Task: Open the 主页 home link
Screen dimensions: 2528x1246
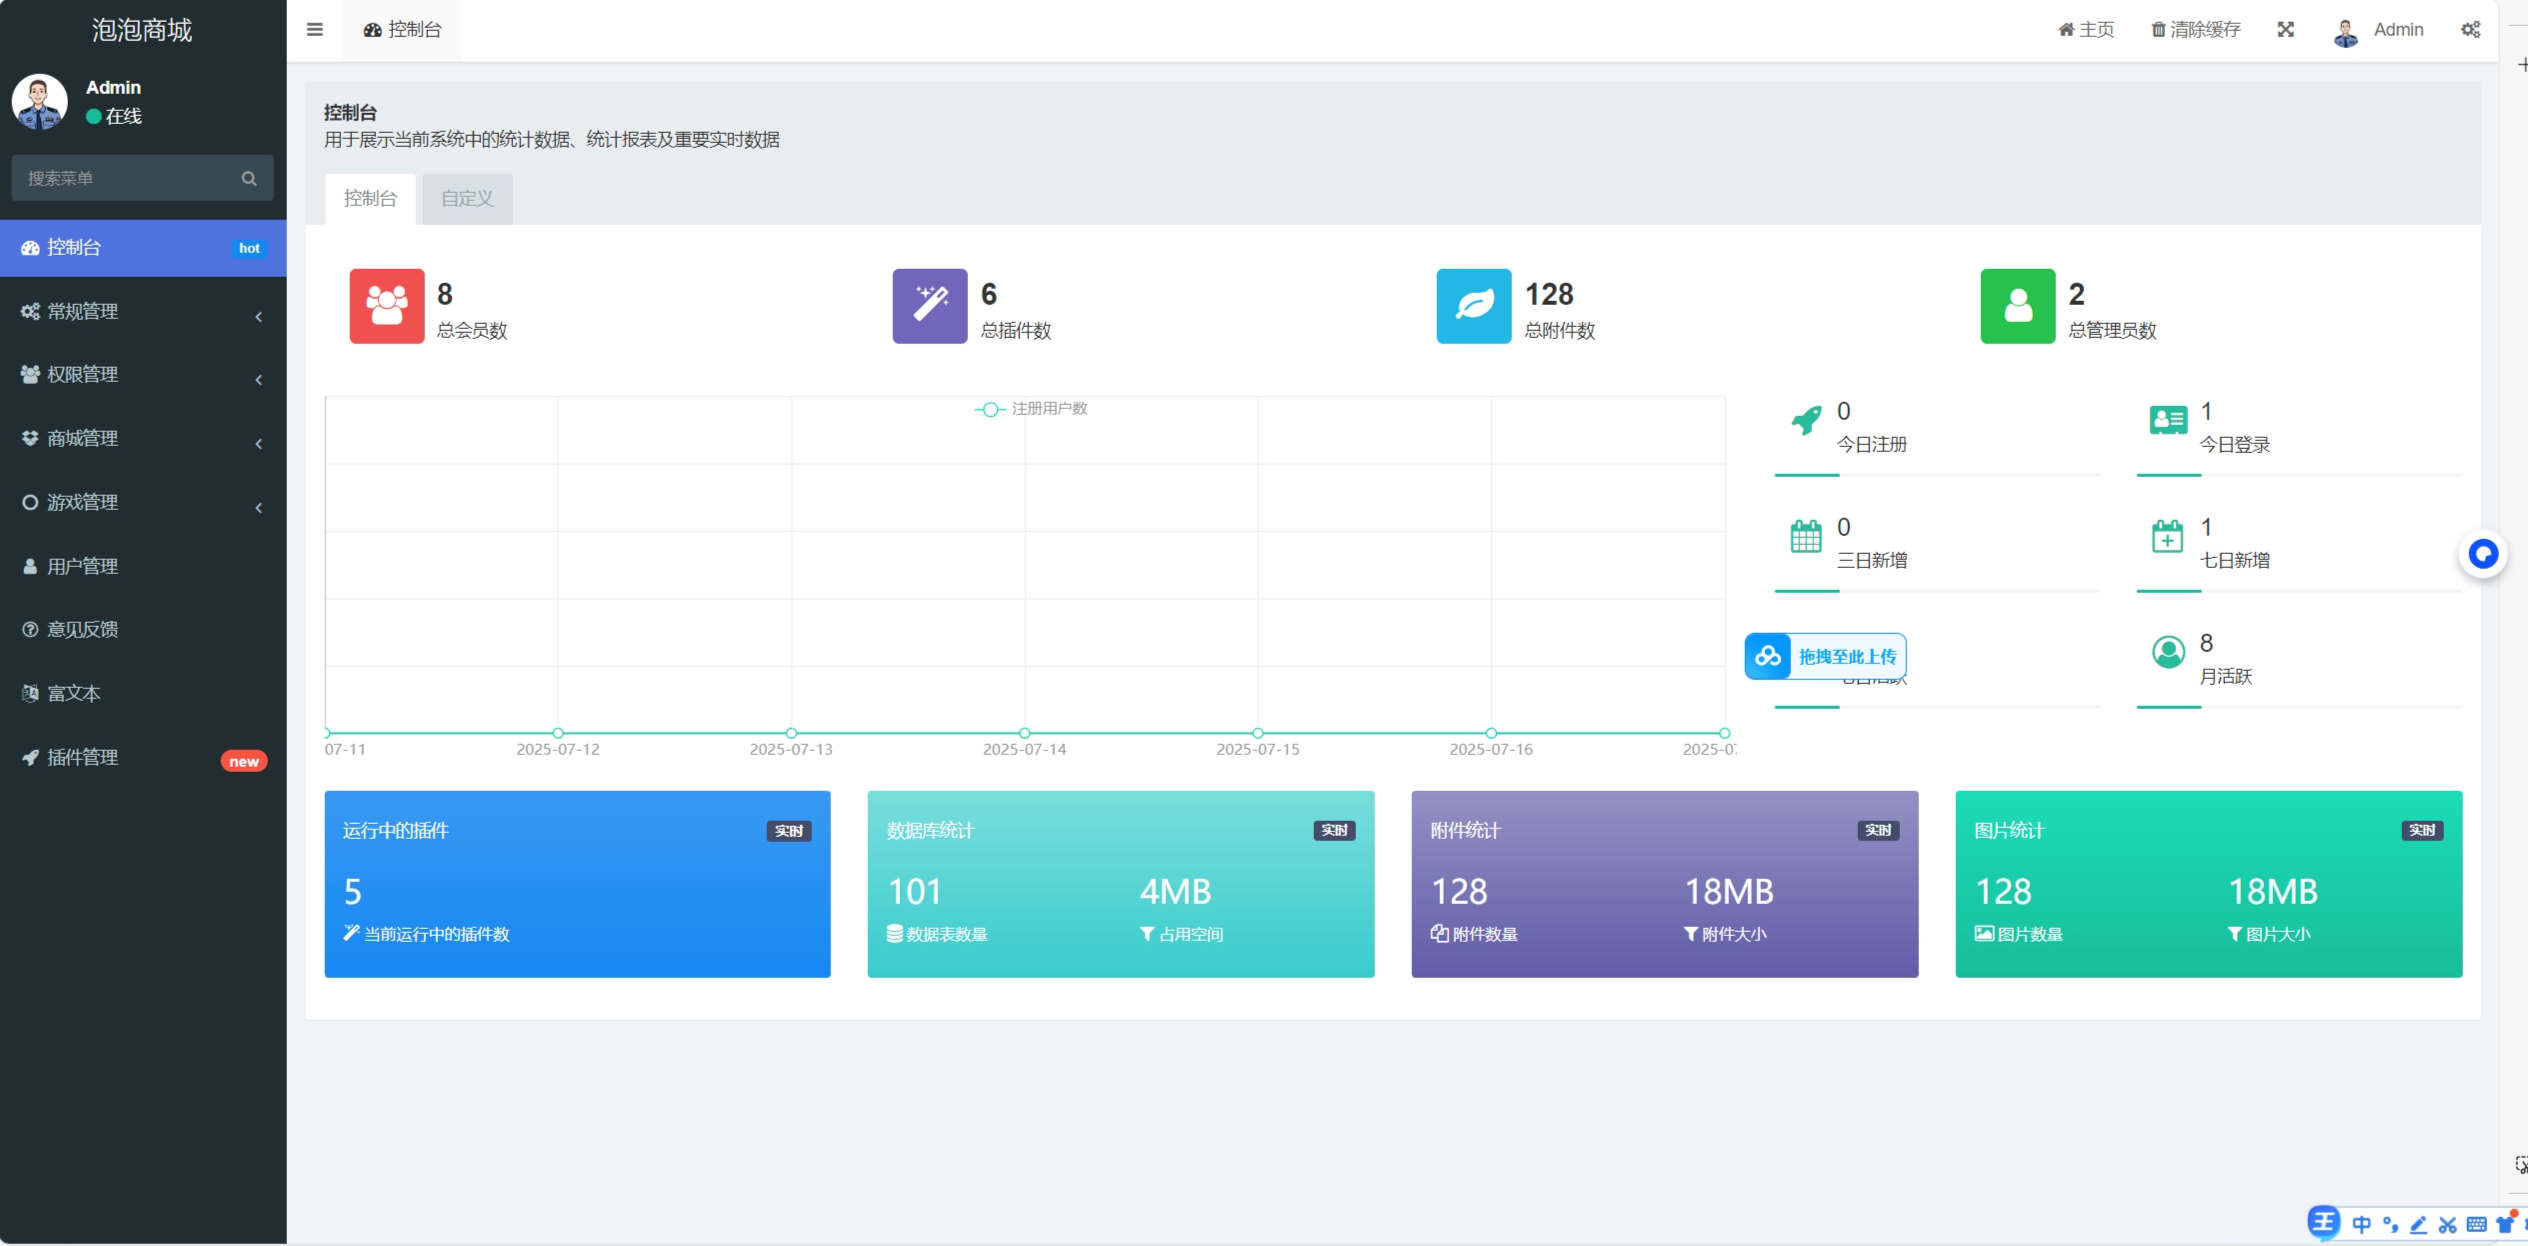Action: tap(2086, 30)
